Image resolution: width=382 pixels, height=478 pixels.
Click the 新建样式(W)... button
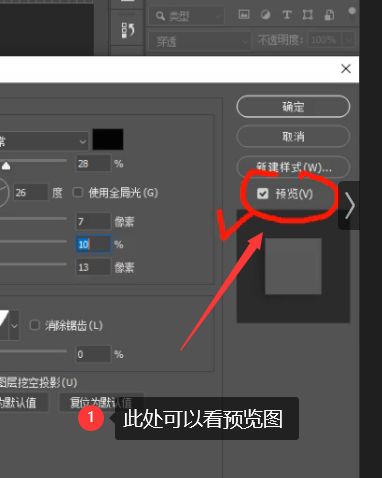point(293,167)
